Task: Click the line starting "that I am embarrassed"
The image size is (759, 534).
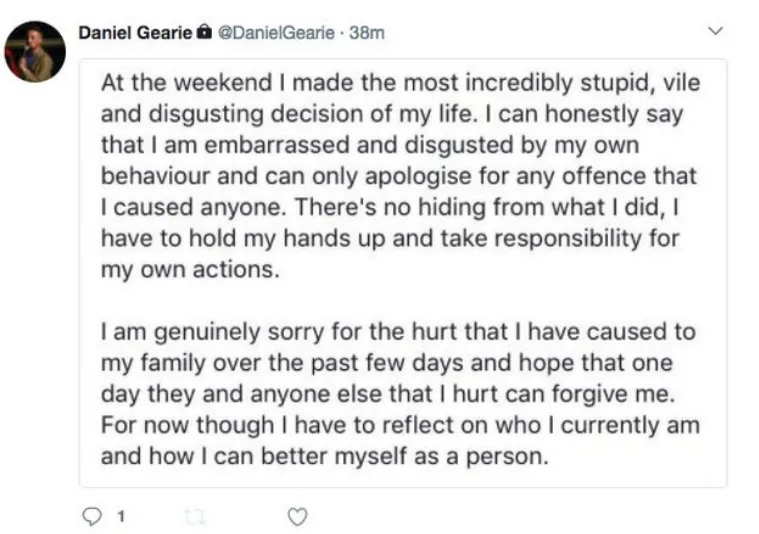Action: pos(369,146)
